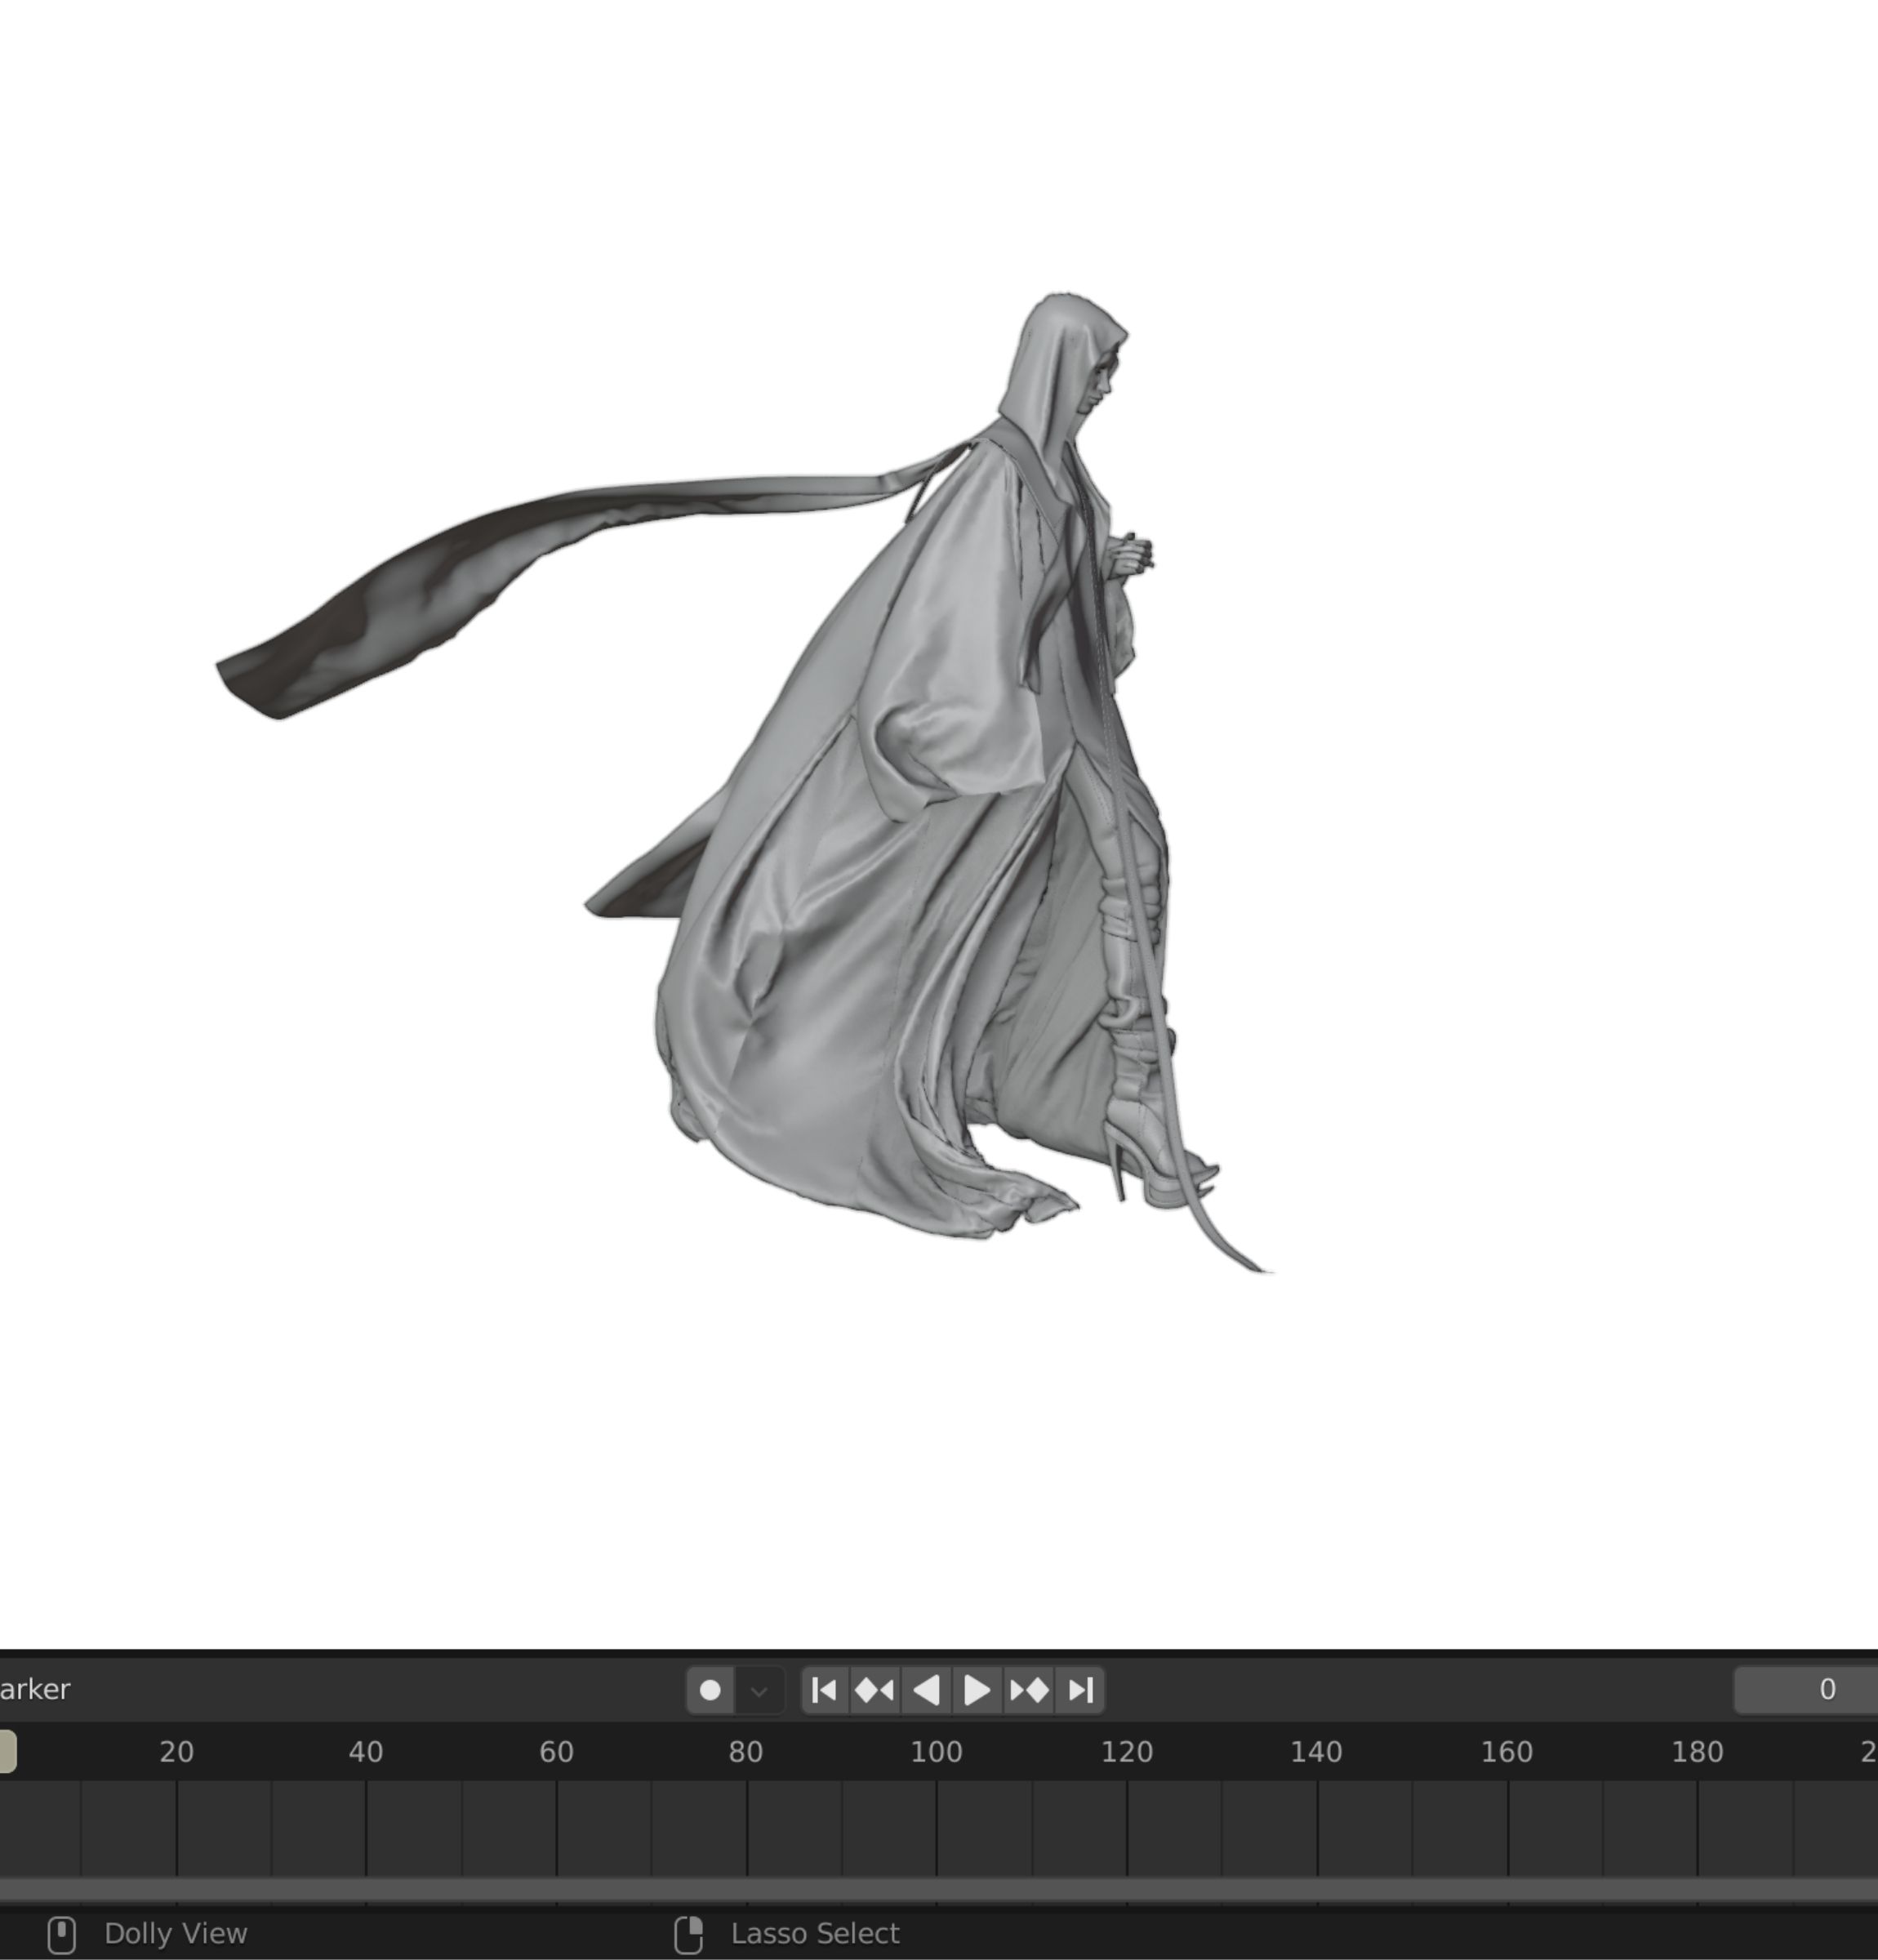Viewport: 1878px width, 1960px height.
Task: Jump to previous keyframe
Action: (875, 1690)
